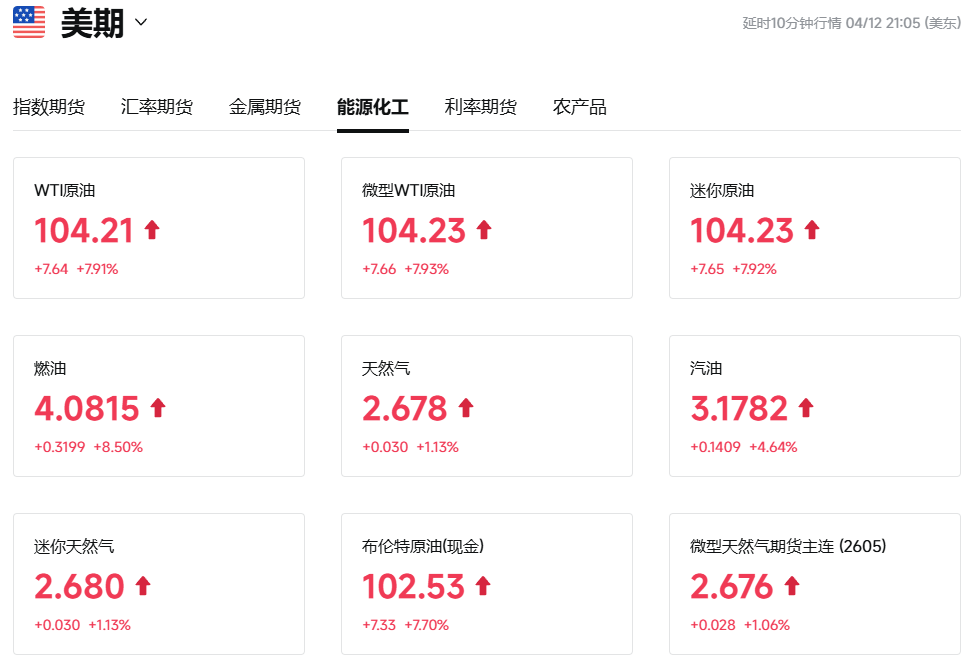Click the +8.50% percent change
This screenshot has width=980, height=668.
pos(118,447)
